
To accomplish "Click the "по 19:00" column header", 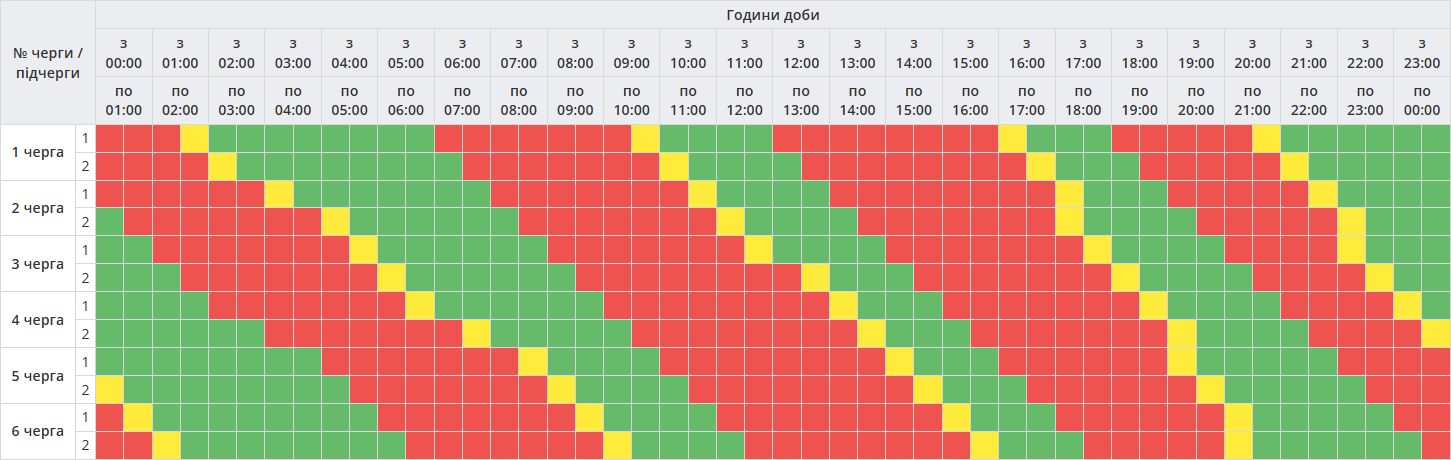I will click(1140, 100).
